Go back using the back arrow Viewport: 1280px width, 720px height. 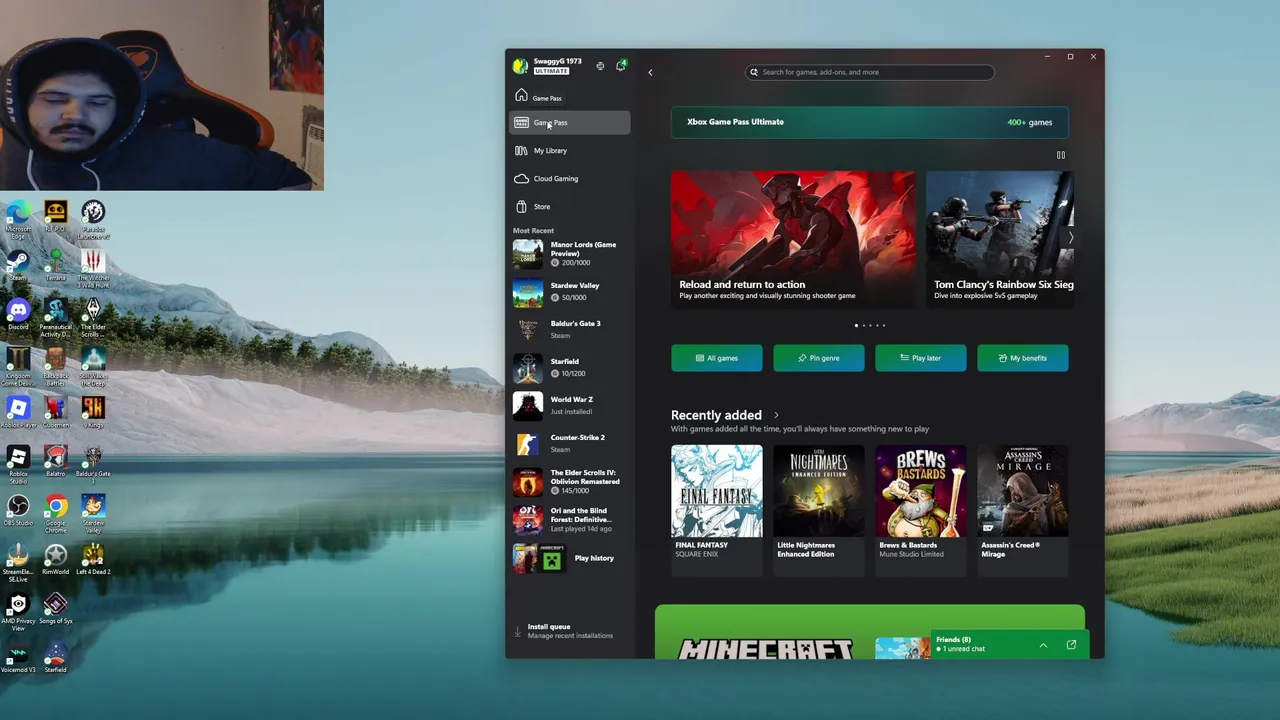click(650, 72)
